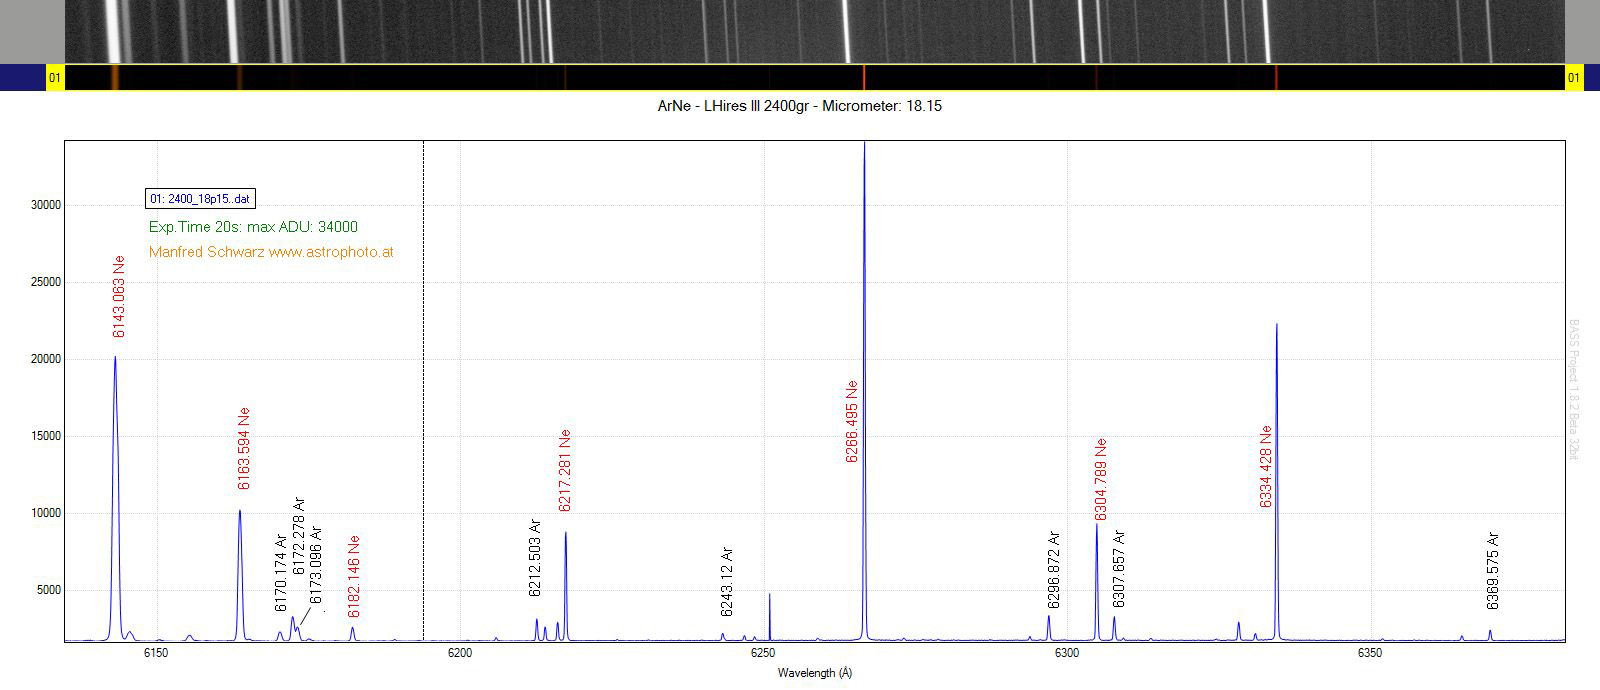The image size is (1600, 690).
Task: Click the Manfred Schwarz www.astrophoto.at text
Action: (271, 252)
